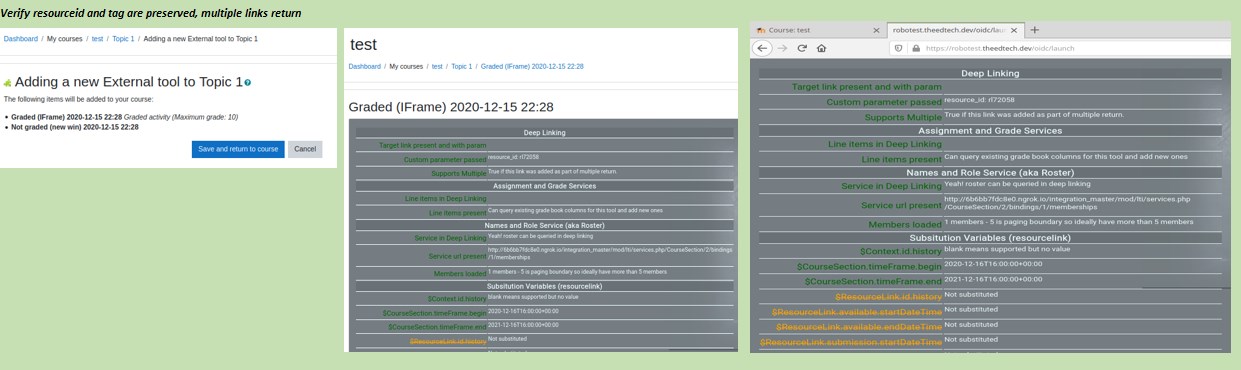
Task: Click the browser back arrow button
Action: tap(761, 48)
